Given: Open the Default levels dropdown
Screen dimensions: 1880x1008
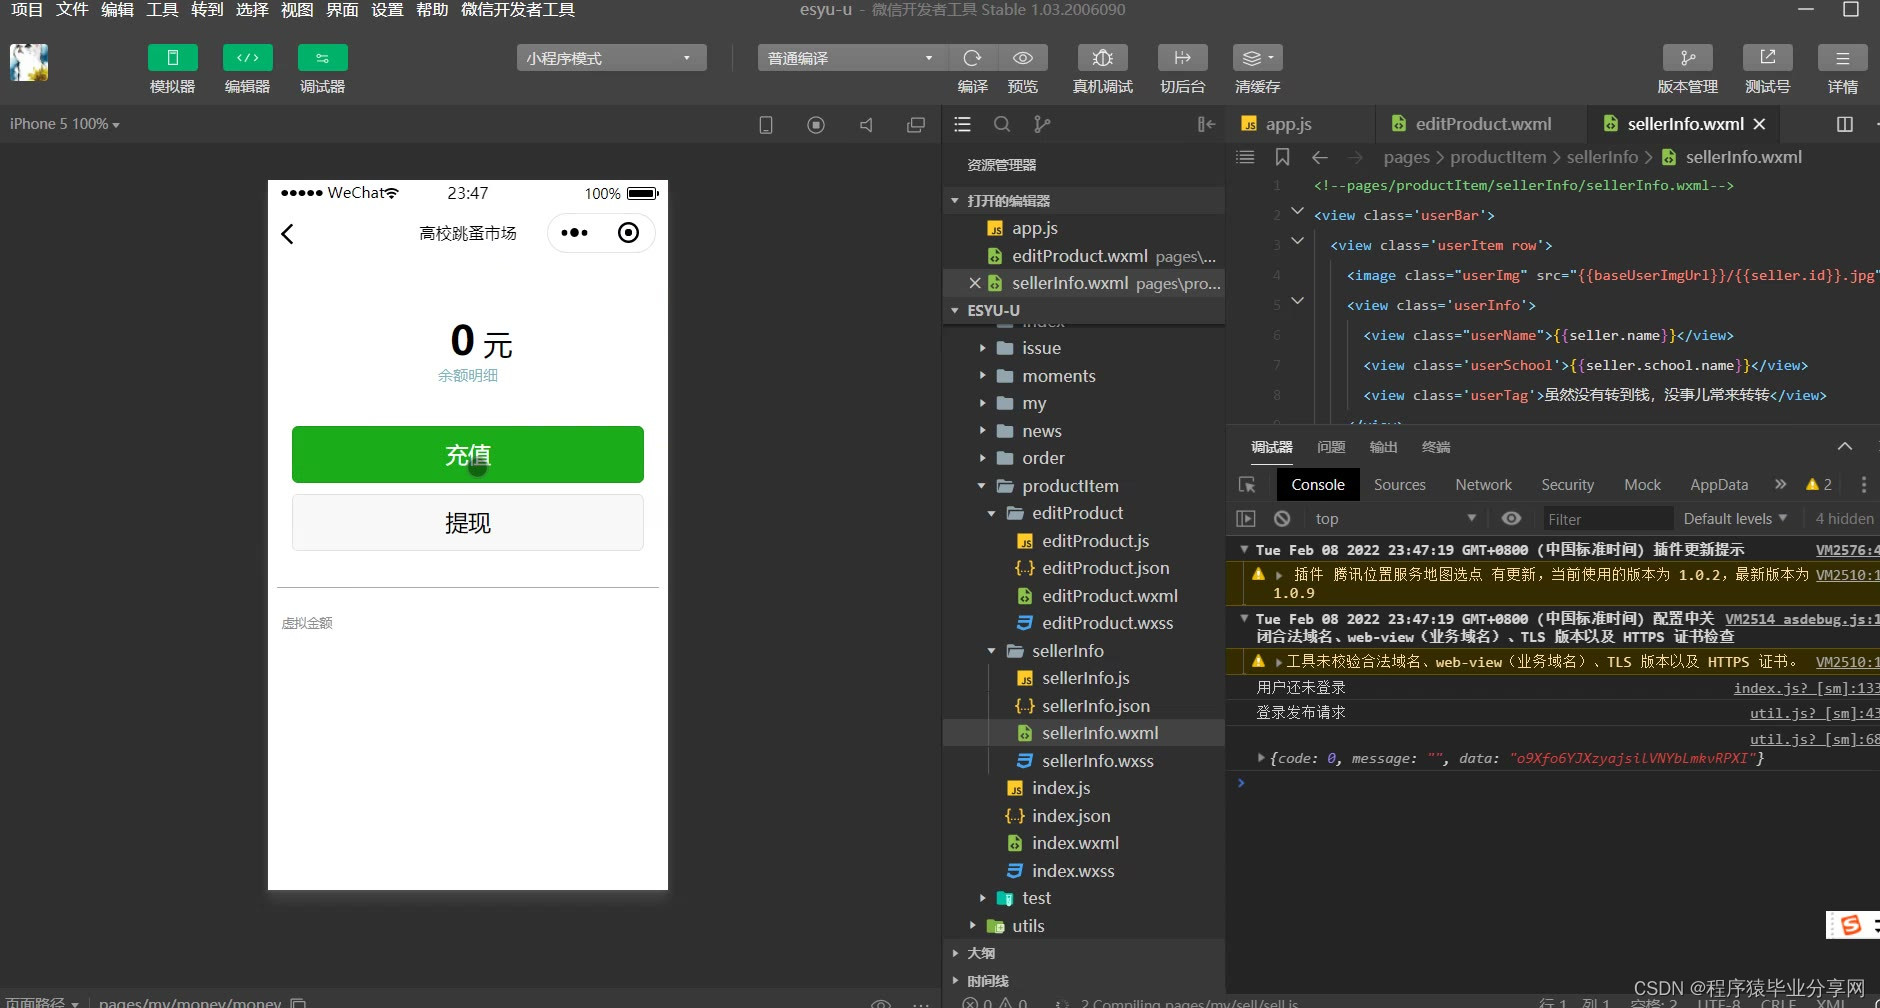Looking at the screenshot, I should coord(1735,519).
